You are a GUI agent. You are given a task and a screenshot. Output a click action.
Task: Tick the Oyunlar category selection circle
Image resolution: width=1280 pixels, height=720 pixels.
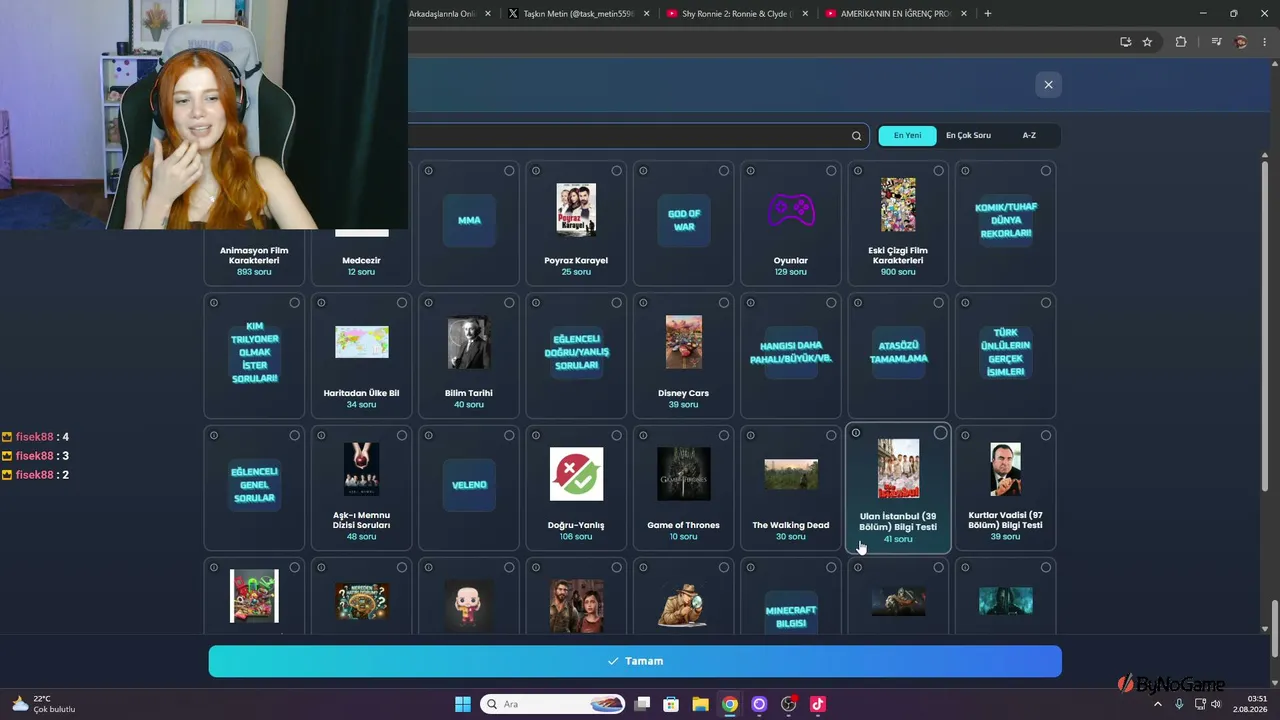point(831,171)
